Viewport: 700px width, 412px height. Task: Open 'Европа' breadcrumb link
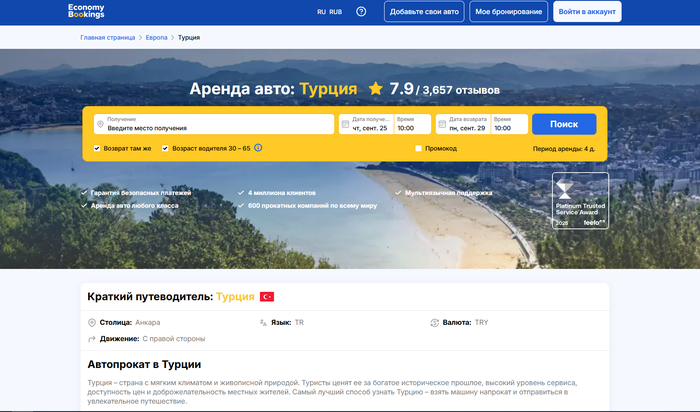(157, 37)
